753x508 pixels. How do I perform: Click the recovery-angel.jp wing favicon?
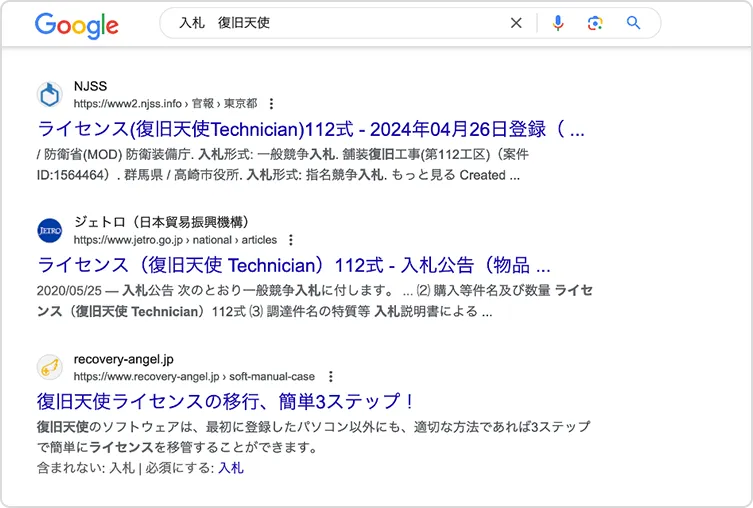pyautogui.click(x=49, y=367)
